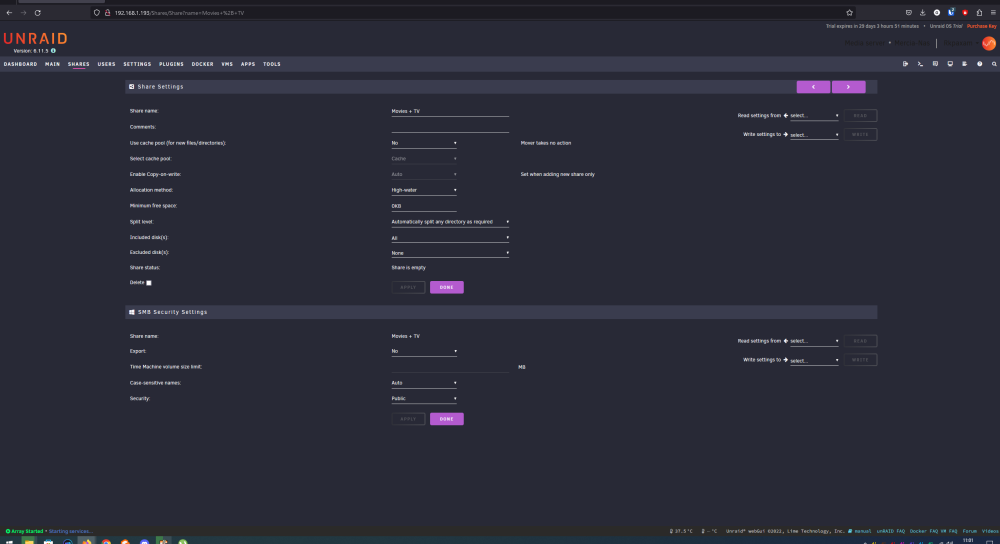Screen dimensions: 1000x544
Task: Open the help icon in Unraid toolbar
Action: [x=980, y=64]
